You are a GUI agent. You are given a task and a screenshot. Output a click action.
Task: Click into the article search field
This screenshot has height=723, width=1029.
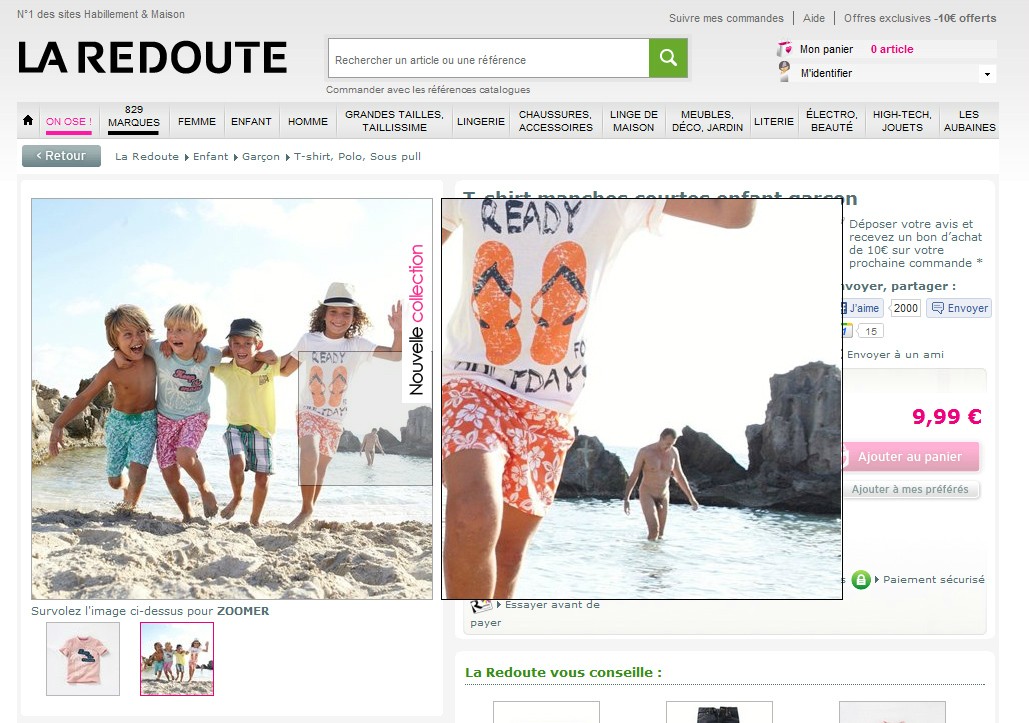point(488,60)
